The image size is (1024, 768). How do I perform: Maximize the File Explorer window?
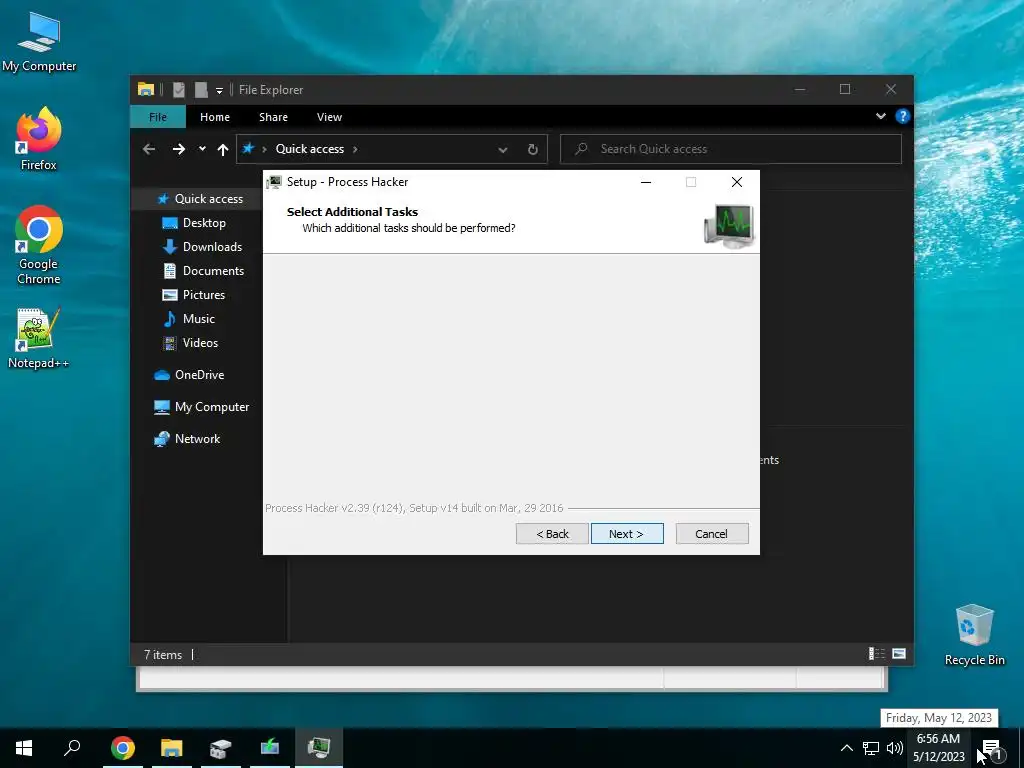coord(845,89)
